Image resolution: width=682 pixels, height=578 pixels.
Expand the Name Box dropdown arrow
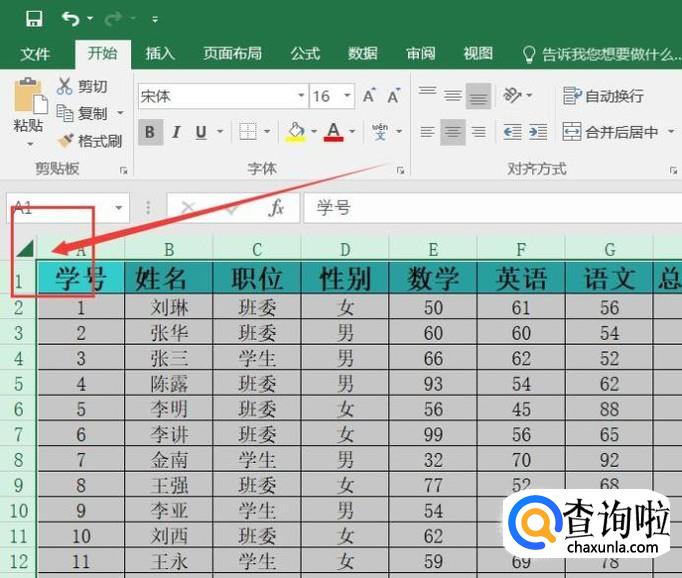point(118,208)
